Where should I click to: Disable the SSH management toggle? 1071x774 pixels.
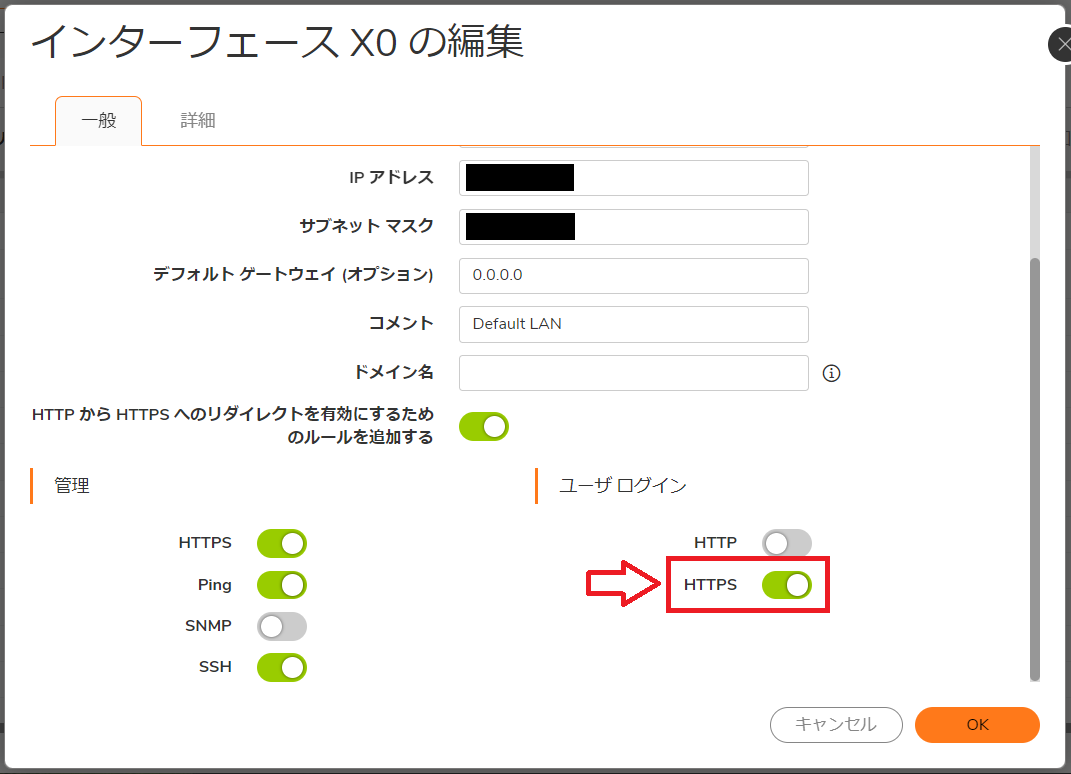click(x=281, y=667)
